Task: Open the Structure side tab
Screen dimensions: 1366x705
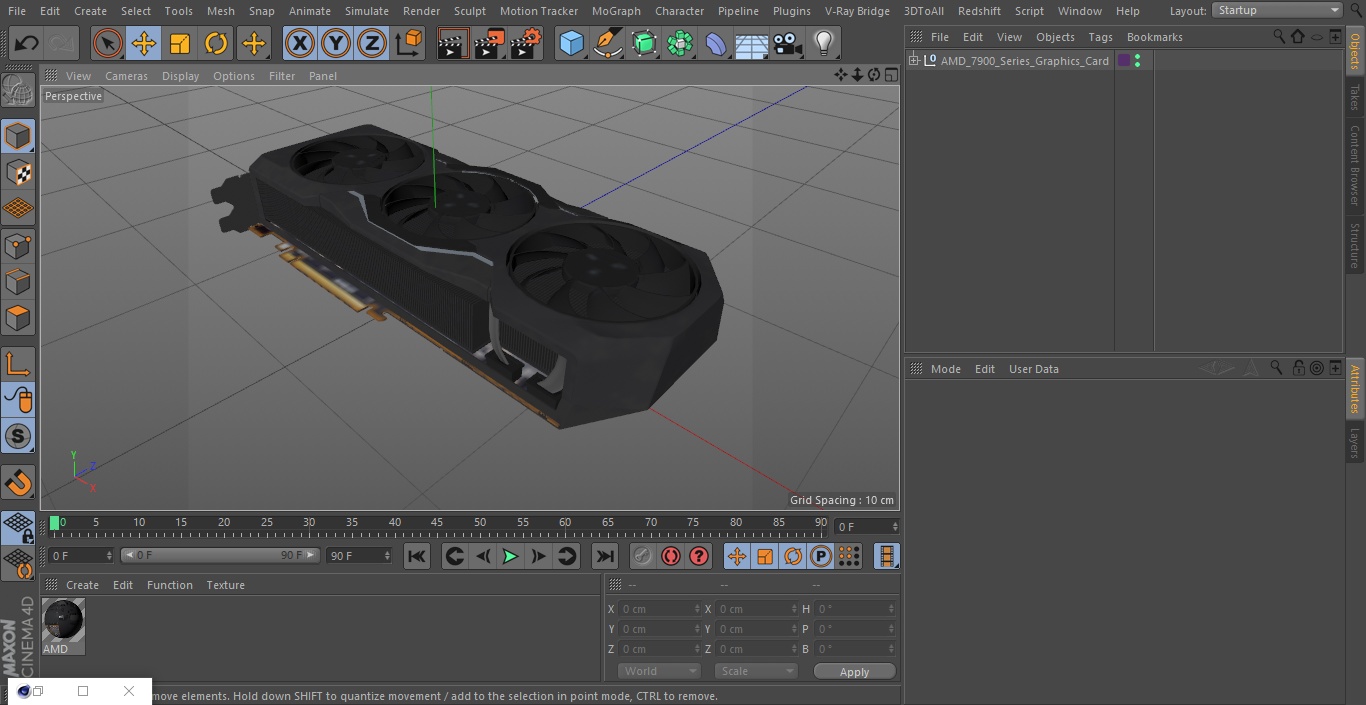Action: point(1355,246)
